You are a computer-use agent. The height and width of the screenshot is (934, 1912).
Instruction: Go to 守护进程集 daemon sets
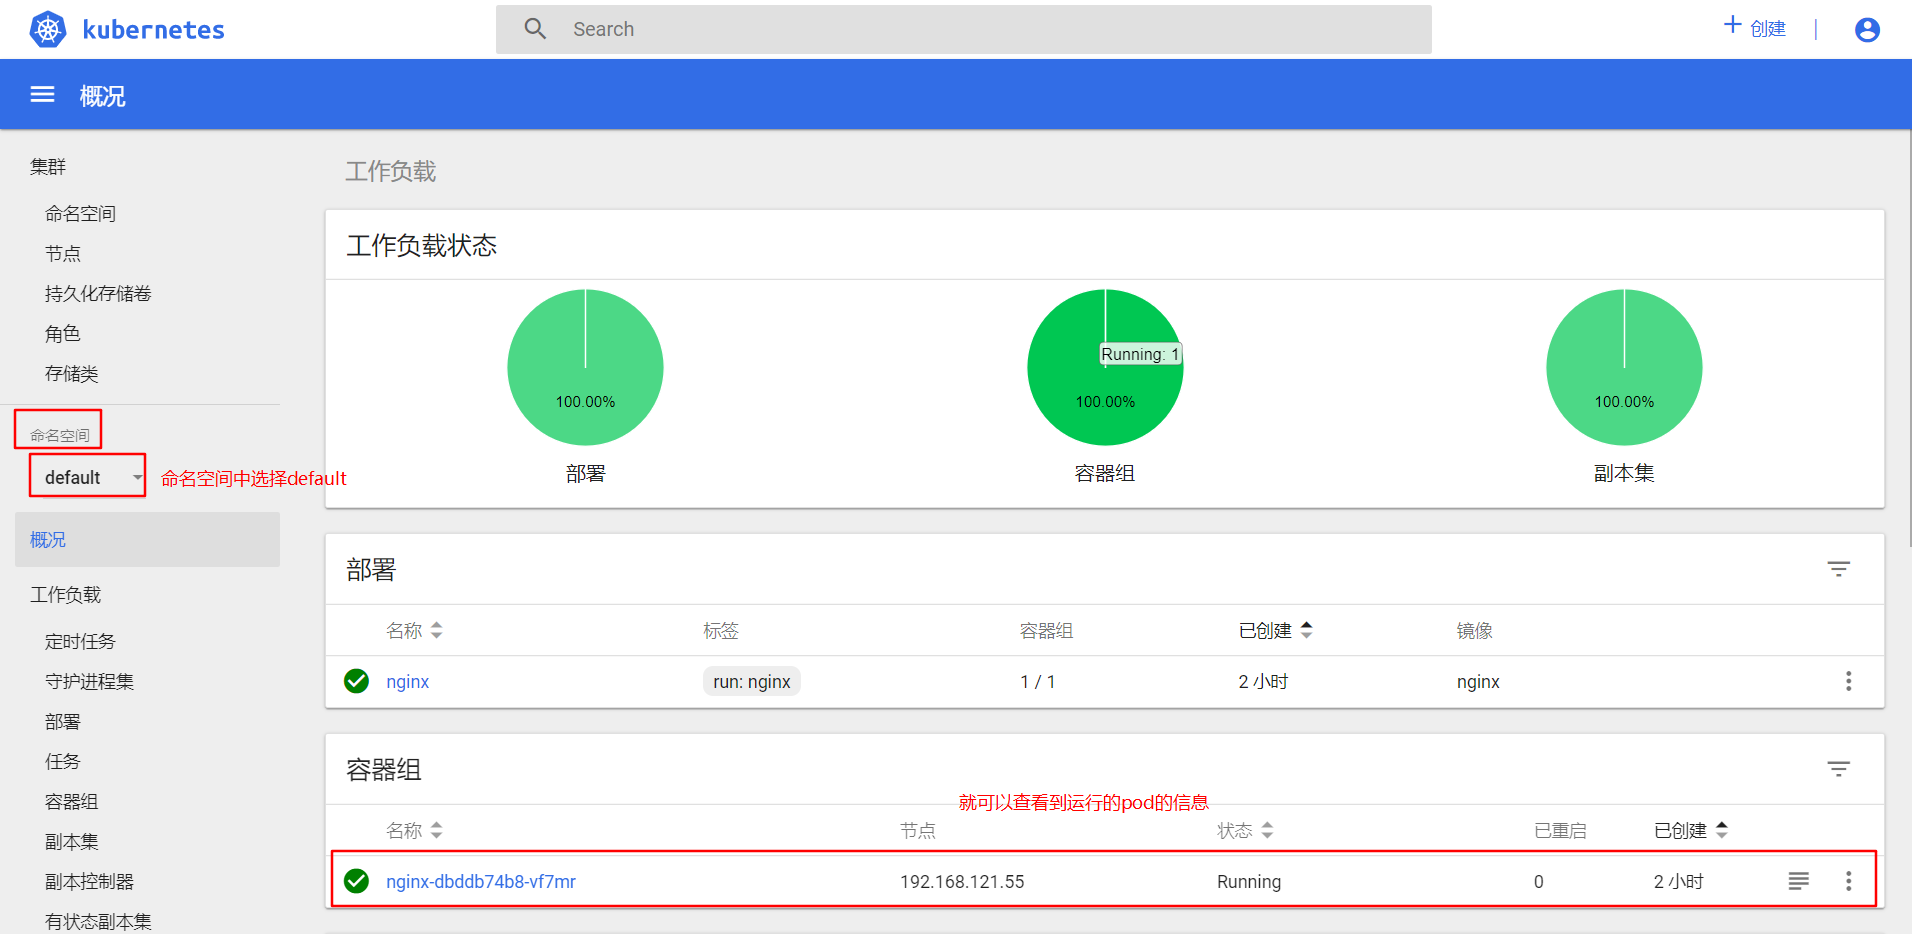[x=90, y=682]
